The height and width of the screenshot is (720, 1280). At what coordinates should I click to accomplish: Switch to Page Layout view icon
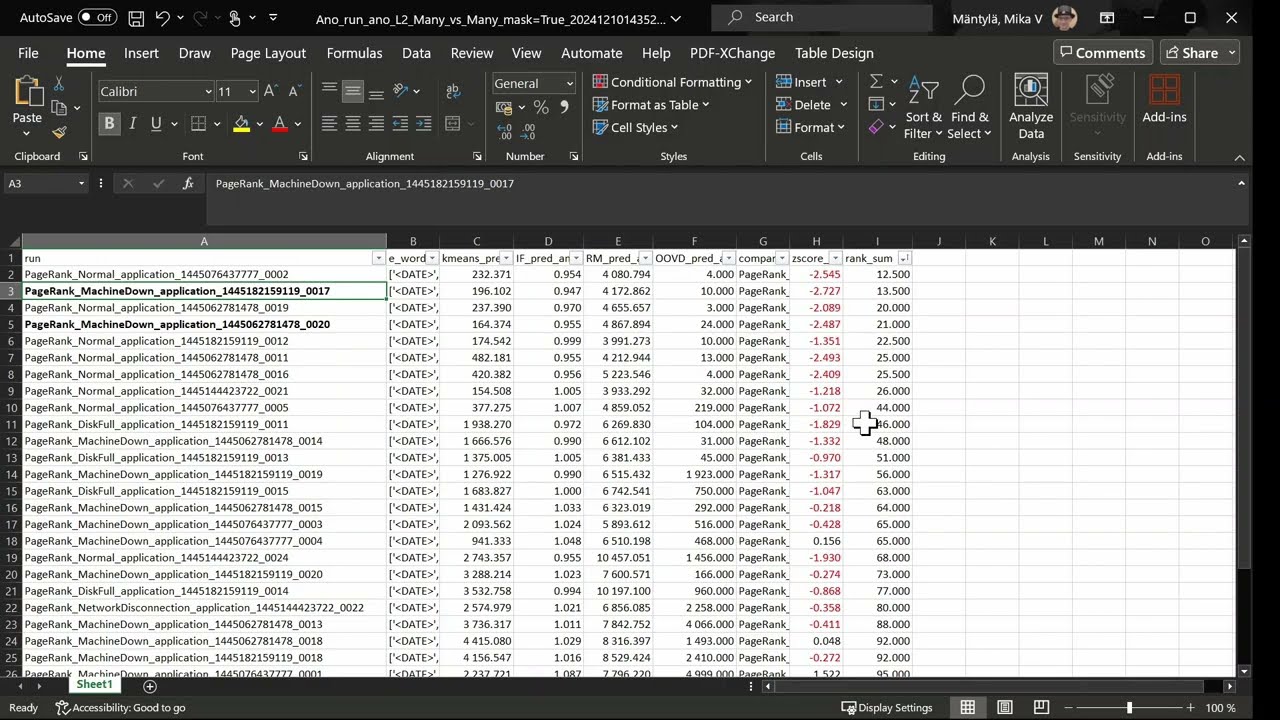click(1005, 707)
